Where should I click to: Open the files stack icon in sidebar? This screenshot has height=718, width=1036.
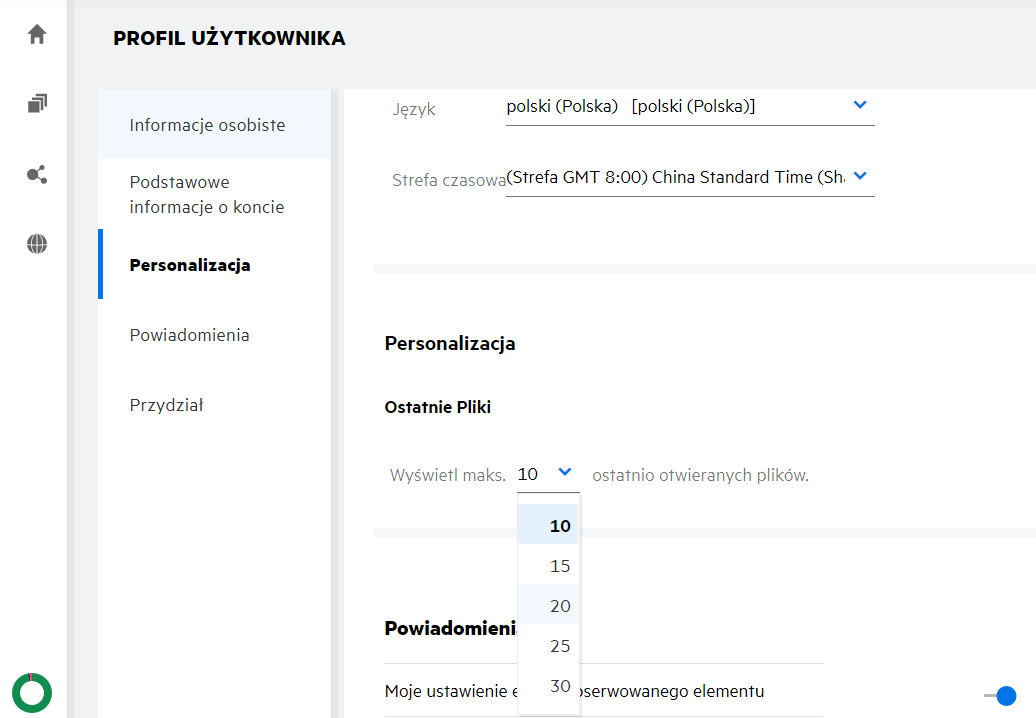click(x=37, y=104)
